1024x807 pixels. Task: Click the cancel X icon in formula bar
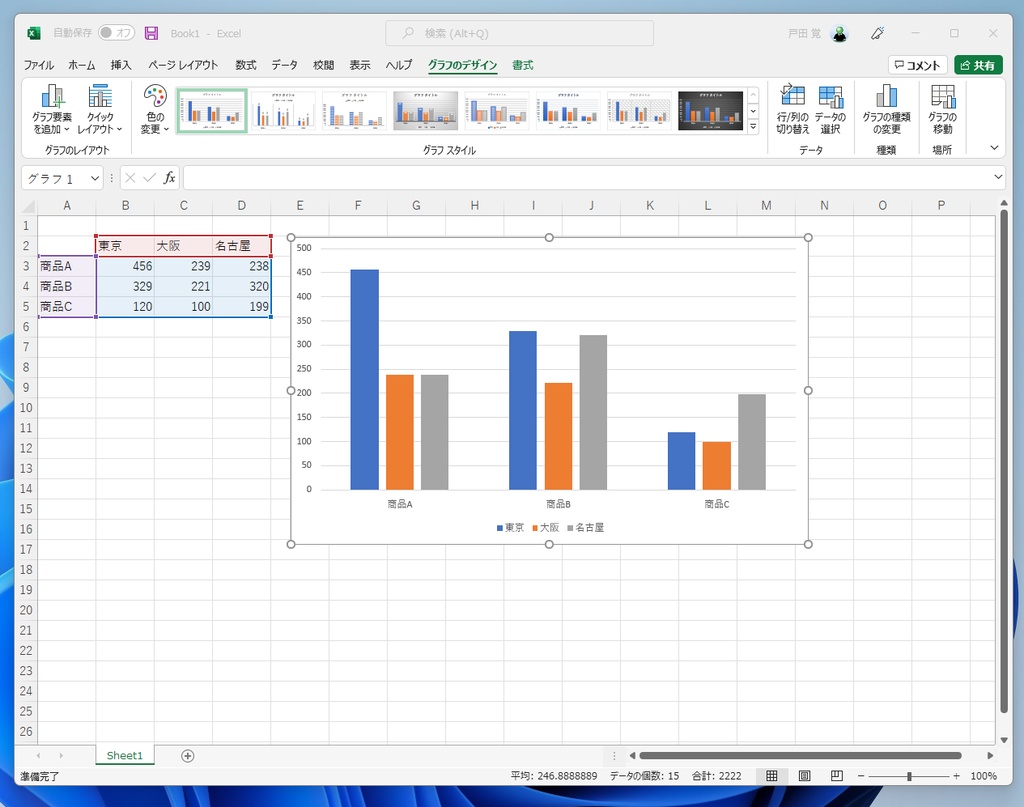(130, 178)
